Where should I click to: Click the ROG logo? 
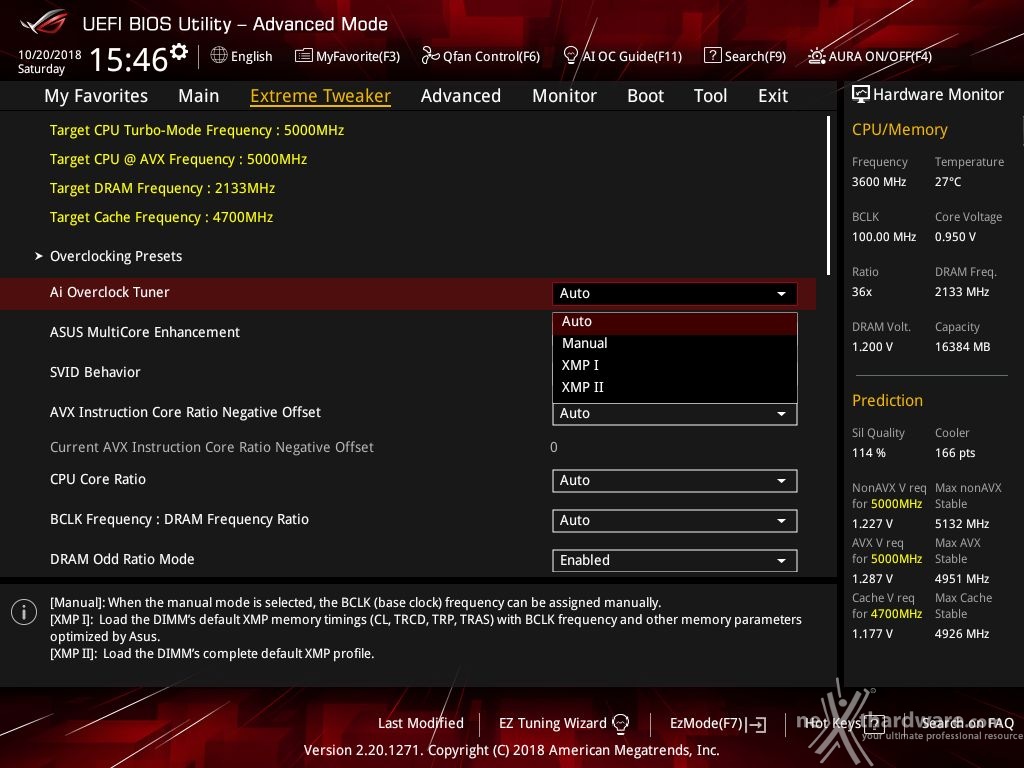44,23
